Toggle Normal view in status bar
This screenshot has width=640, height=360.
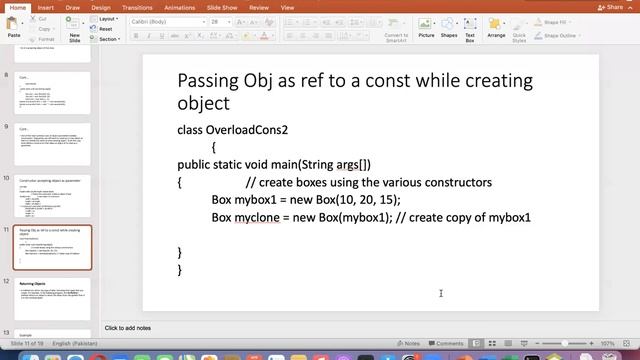click(x=476, y=344)
